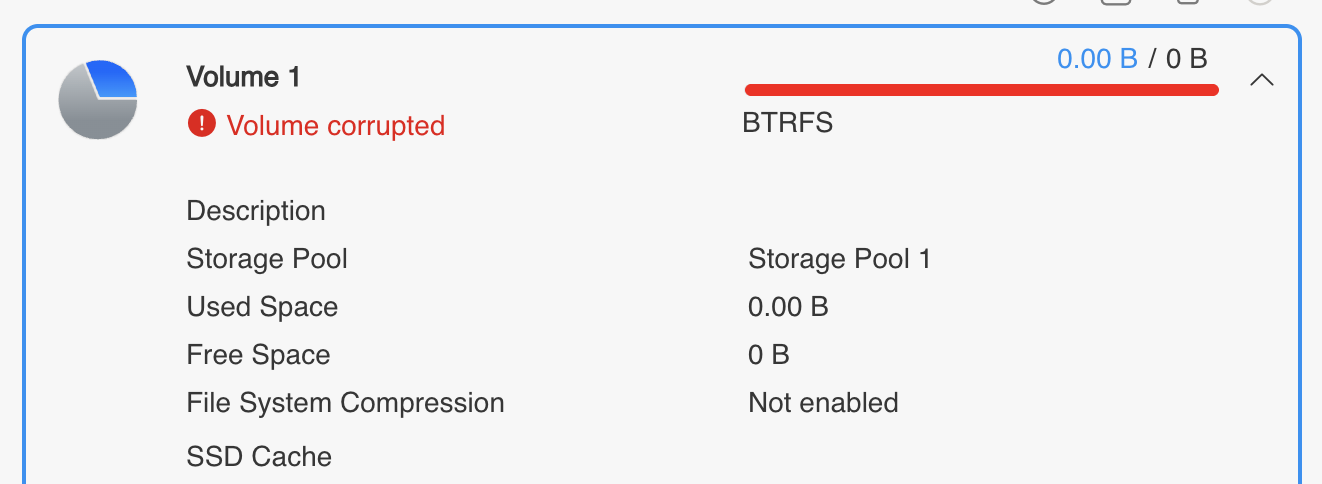This screenshot has width=1322, height=484.
Task: Click the SSD Cache row label
Action: [259, 457]
